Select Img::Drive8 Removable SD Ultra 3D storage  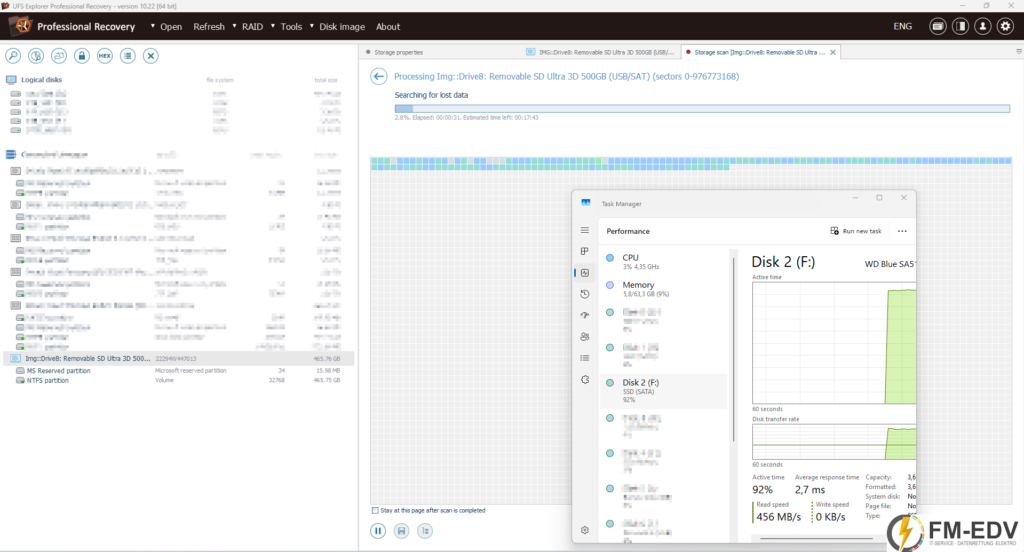[x=179, y=359]
